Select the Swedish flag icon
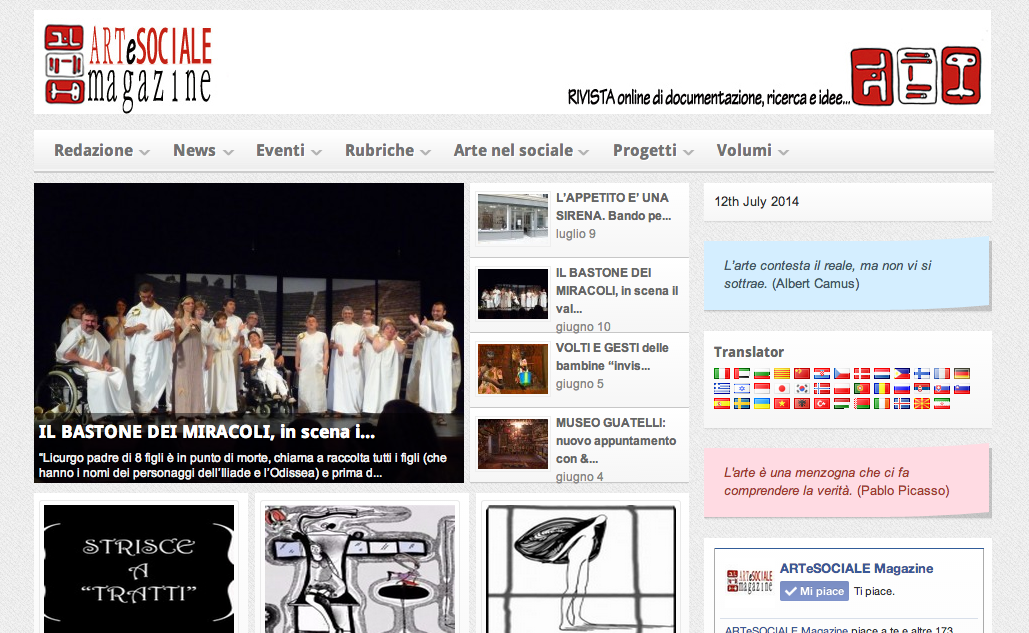The image size is (1029, 633). 742,403
